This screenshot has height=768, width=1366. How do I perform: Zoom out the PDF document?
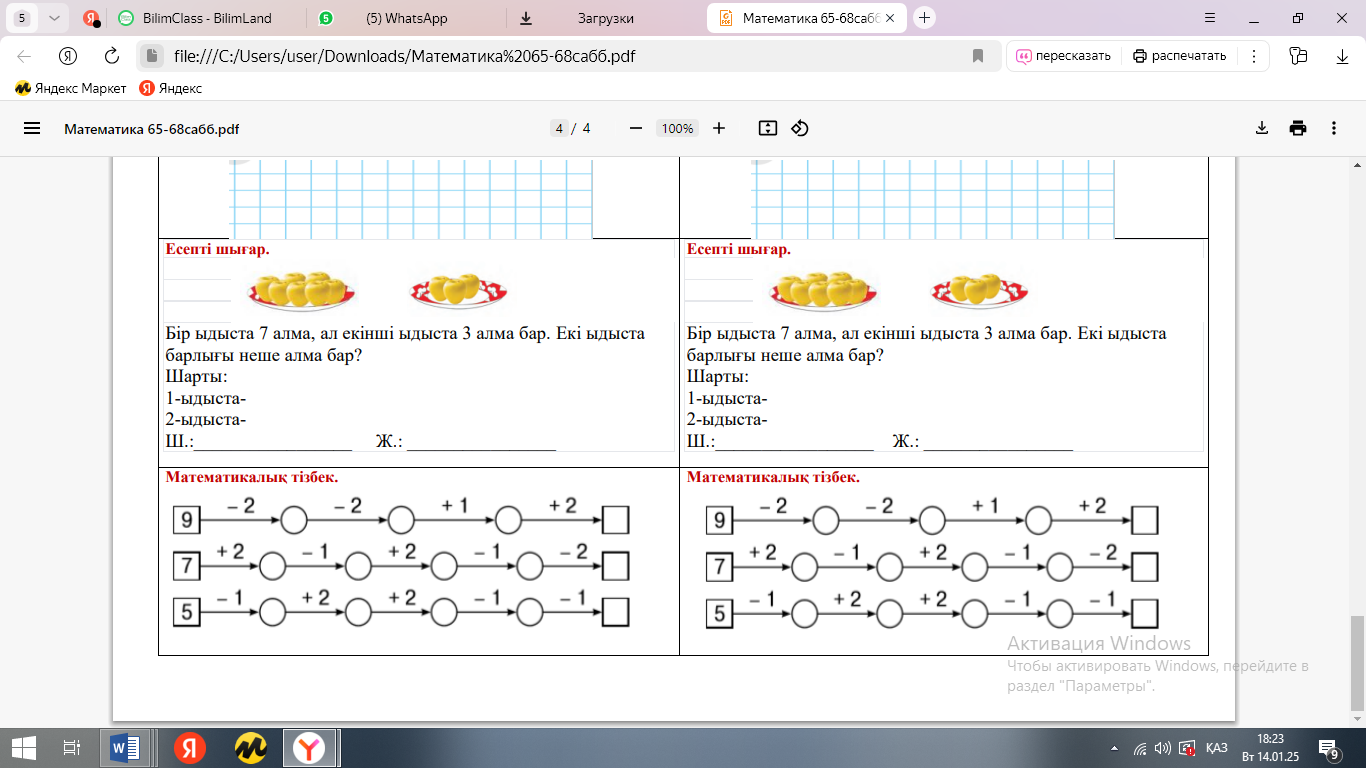(635, 128)
